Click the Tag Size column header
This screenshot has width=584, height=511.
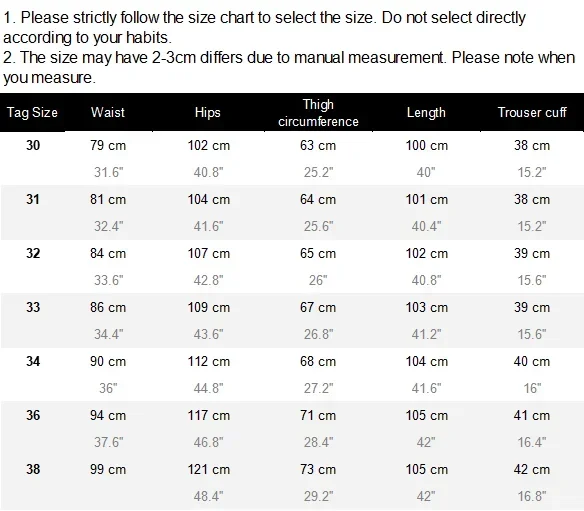[x=32, y=112]
